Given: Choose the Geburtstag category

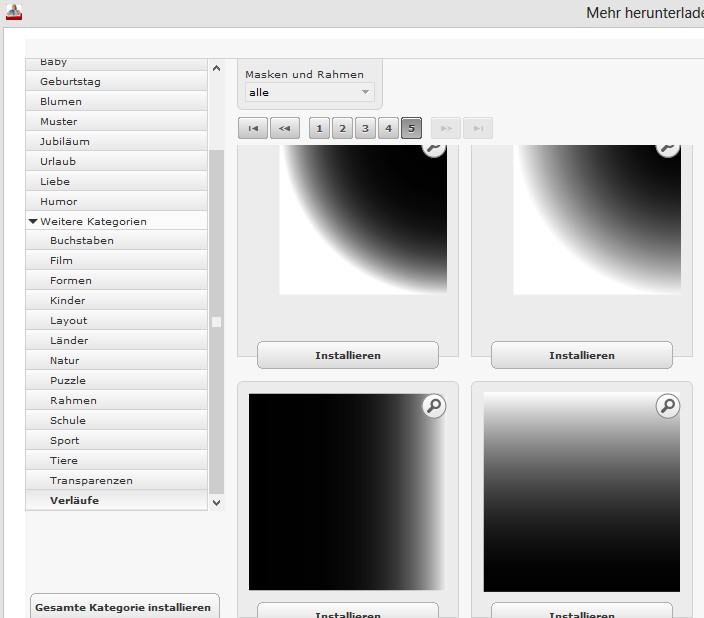Looking at the screenshot, I should 70,81.
